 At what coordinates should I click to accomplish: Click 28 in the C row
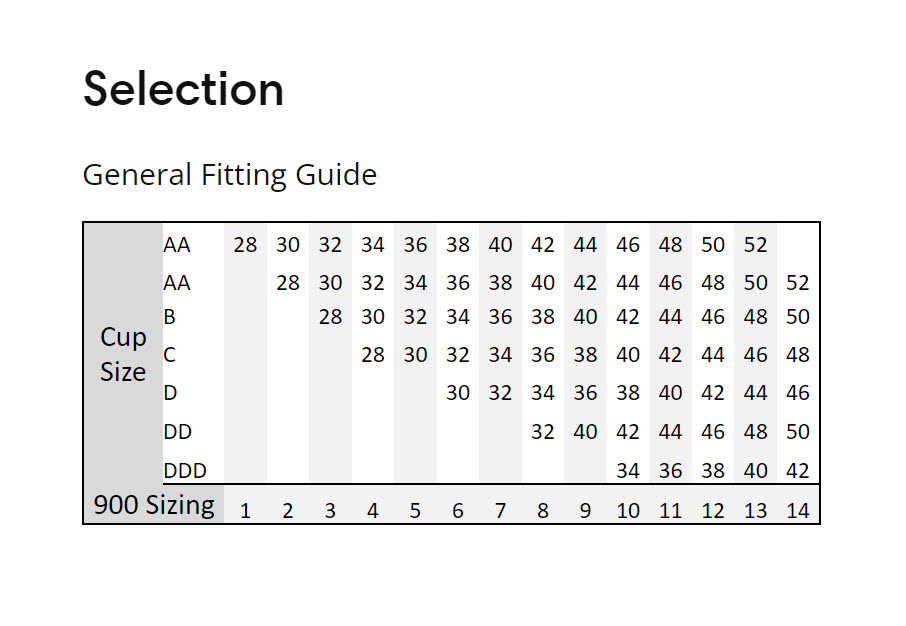[x=373, y=354]
